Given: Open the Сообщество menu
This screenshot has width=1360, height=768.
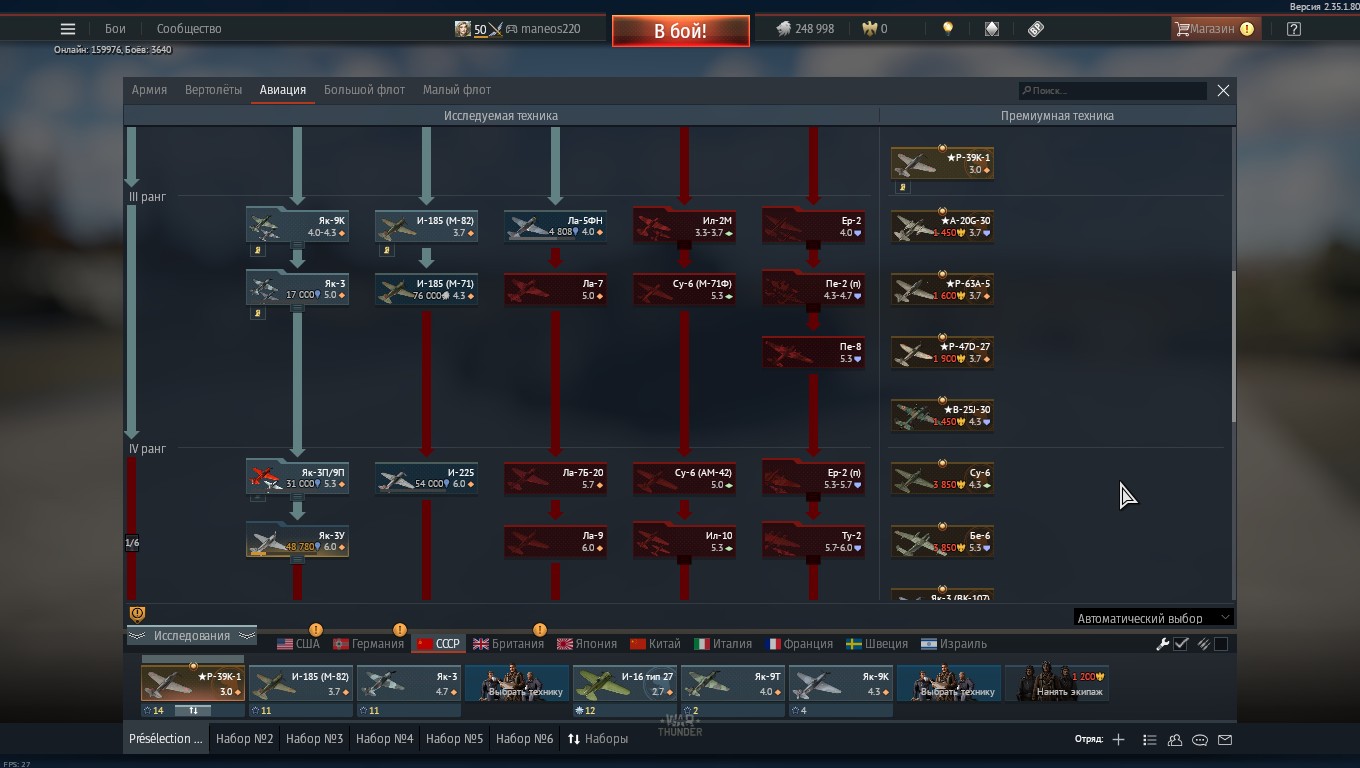Looking at the screenshot, I should 189,29.
